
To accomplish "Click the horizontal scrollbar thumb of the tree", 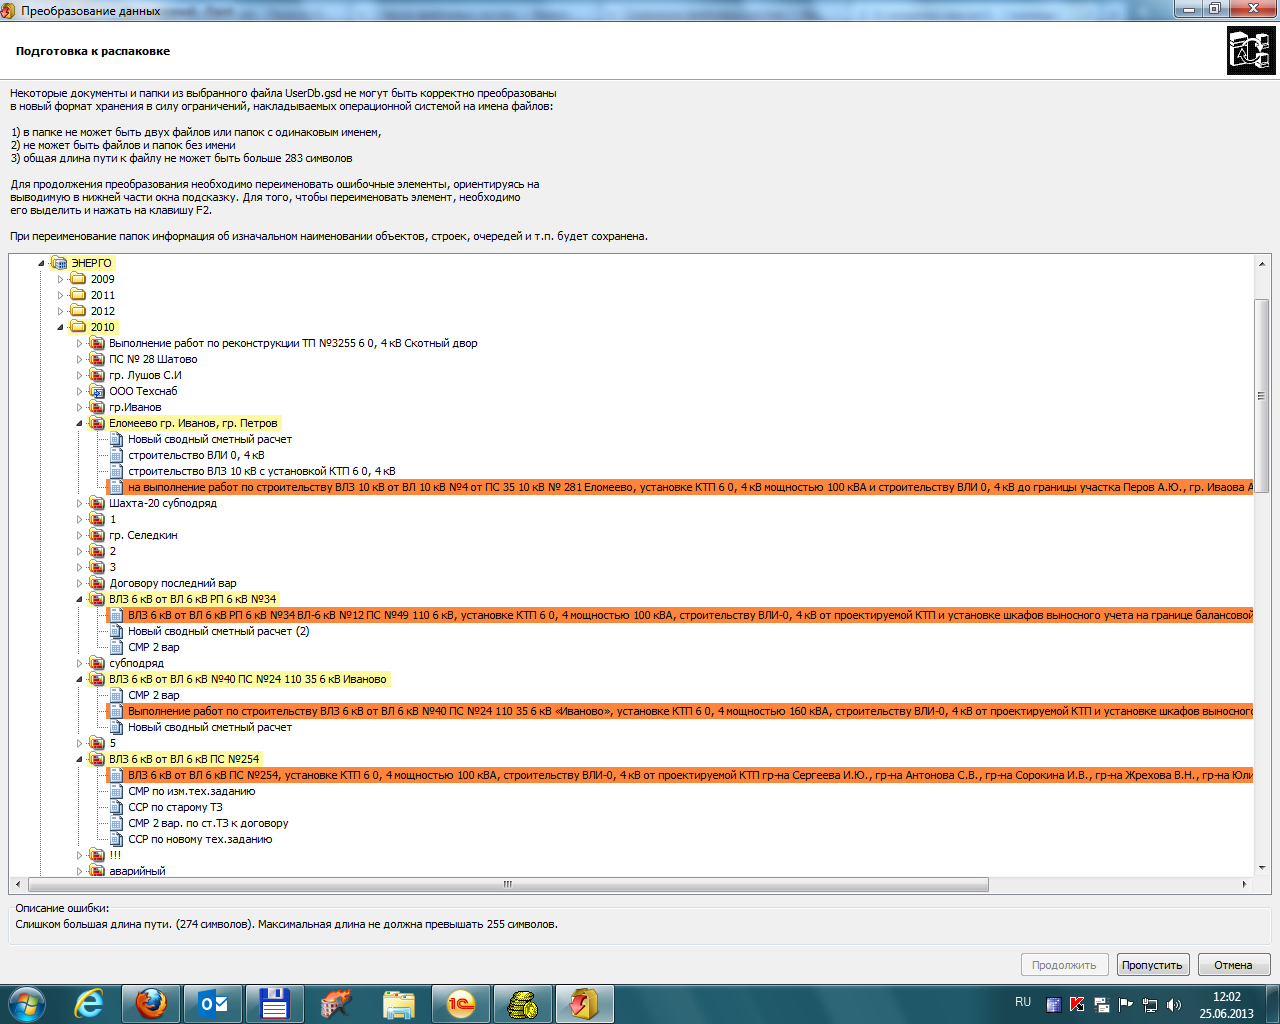I will [508, 884].
